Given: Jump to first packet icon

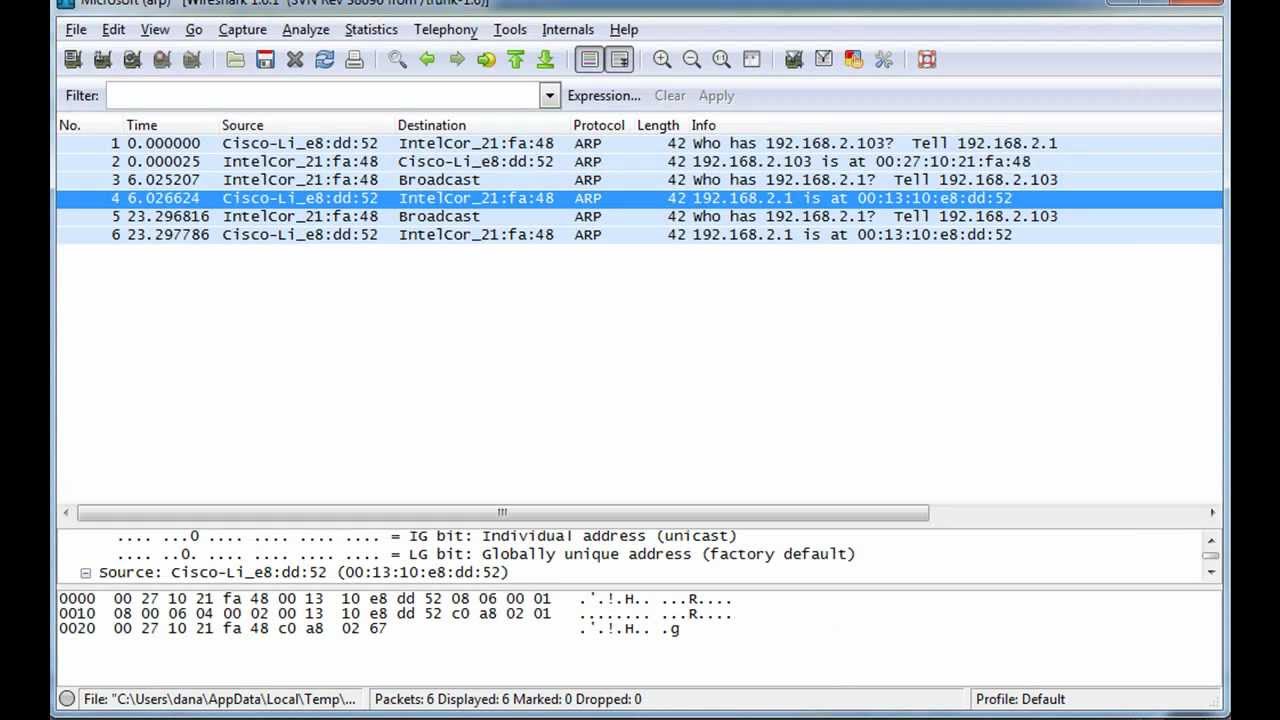Looking at the screenshot, I should [x=516, y=60].
